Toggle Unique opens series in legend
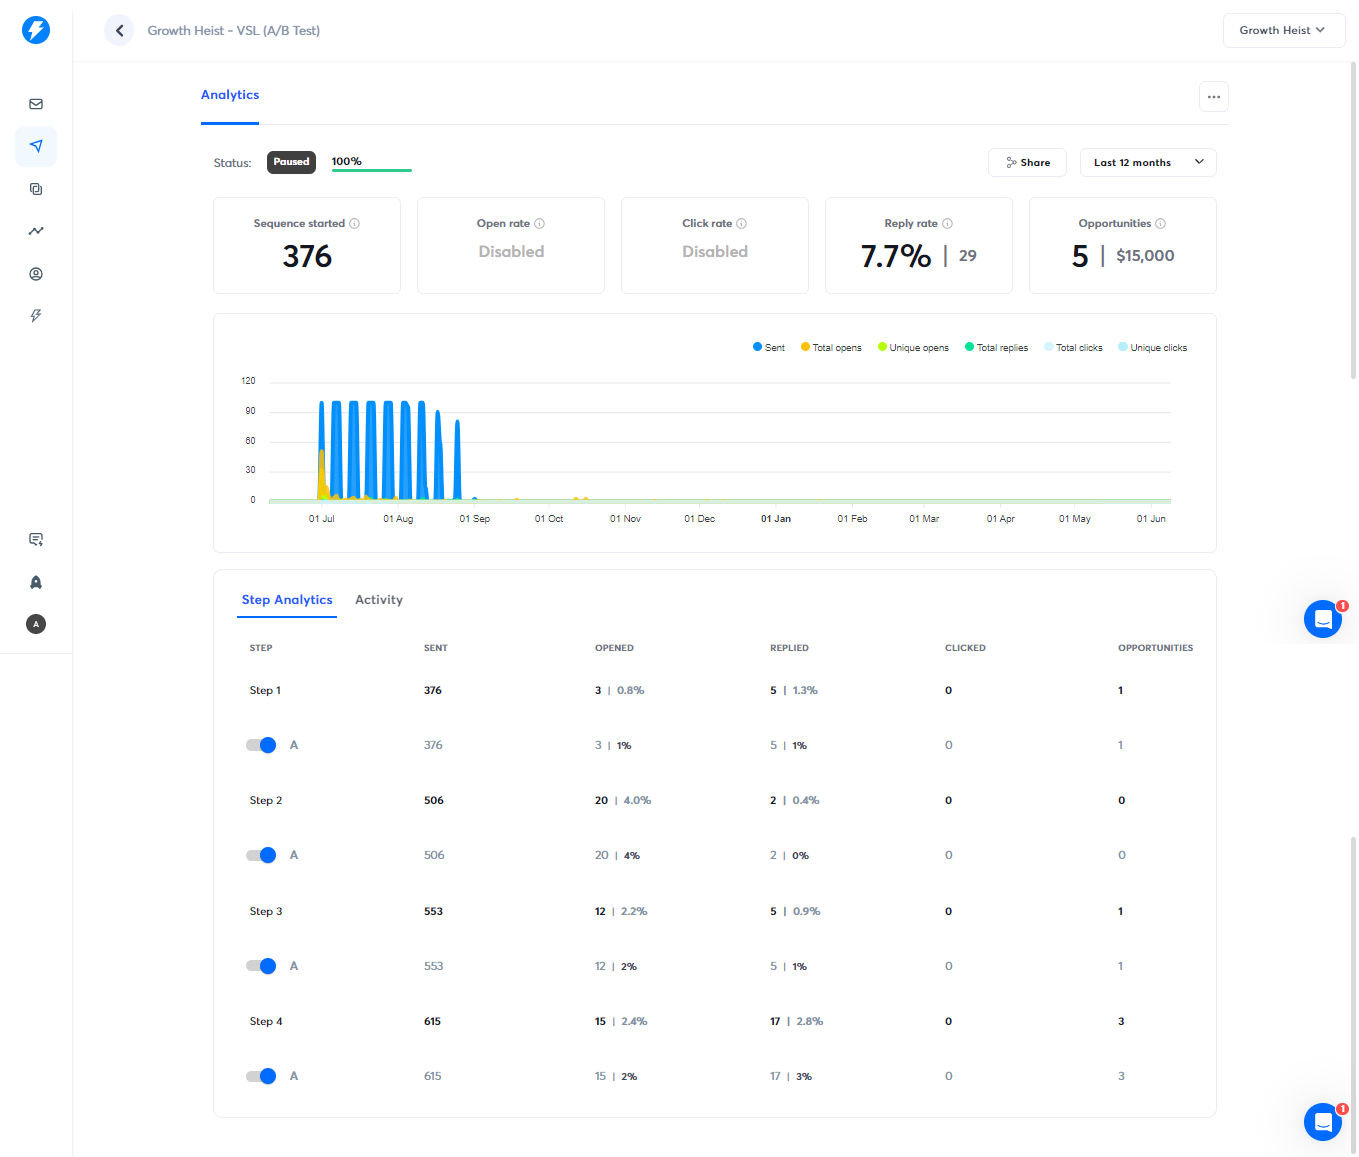The height and width of the screenshot is (1157, 1359). point(913,348)
